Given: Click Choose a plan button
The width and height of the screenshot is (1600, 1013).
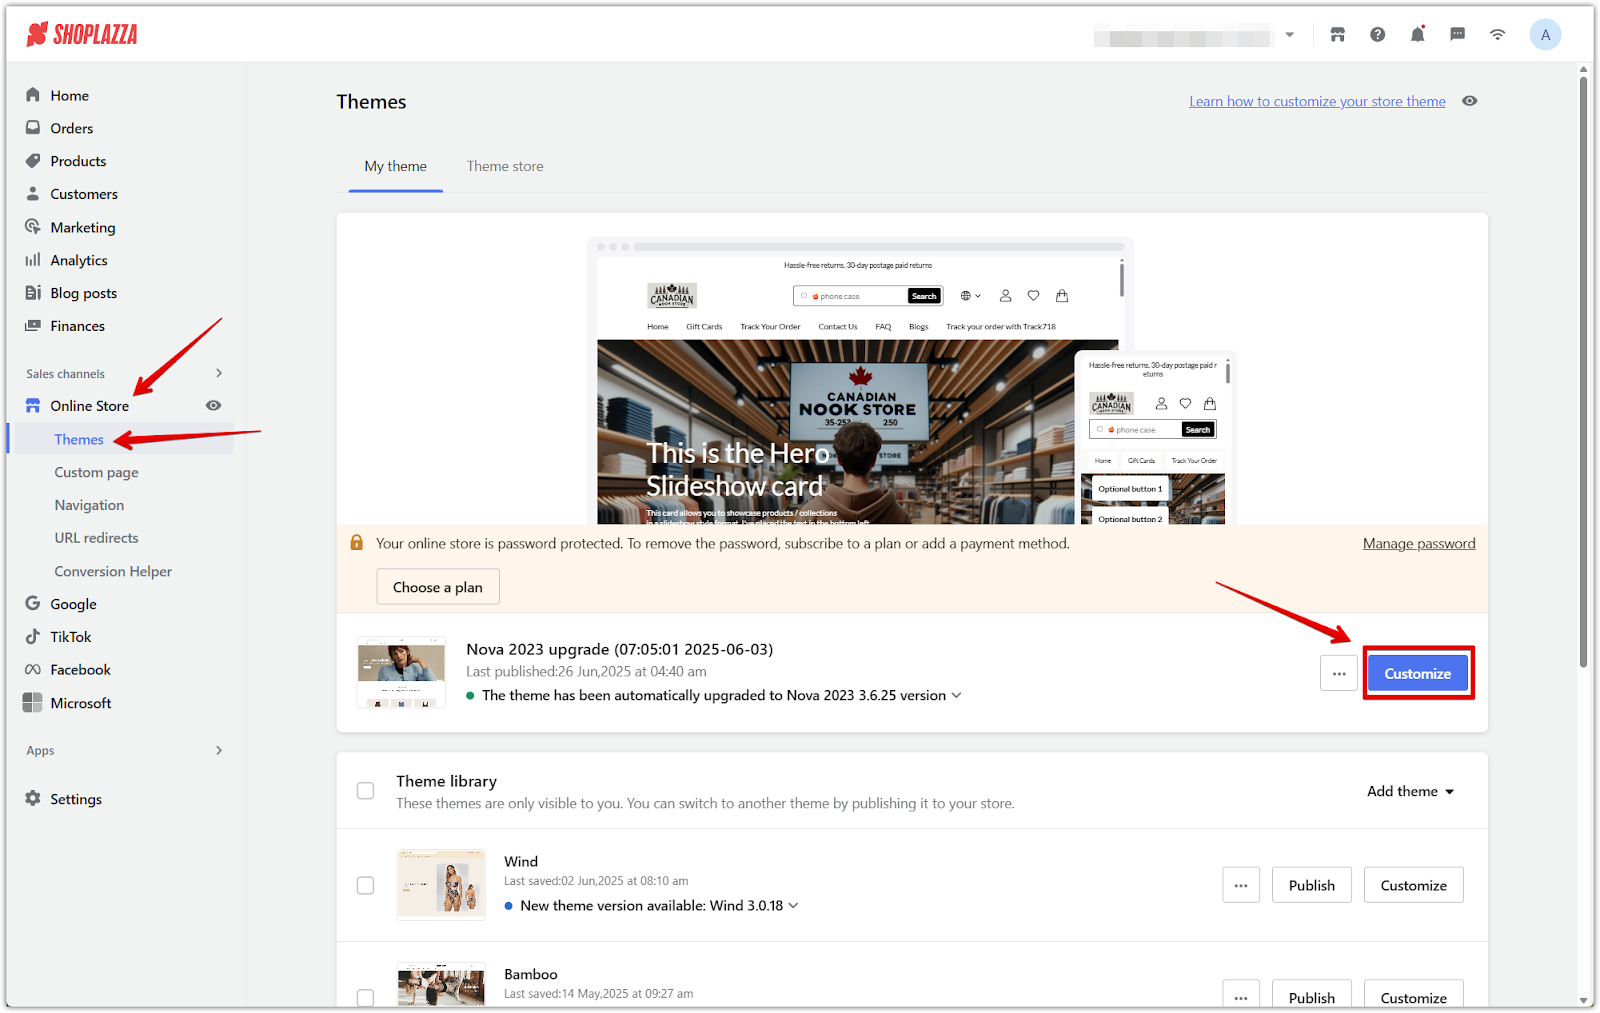Looking at the screenshot, I should (x=438, y=587).
